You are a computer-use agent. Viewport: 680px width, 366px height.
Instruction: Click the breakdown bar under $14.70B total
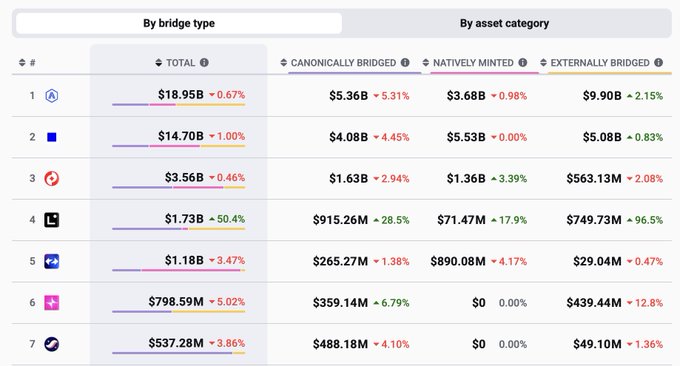(x=179, y=146)
